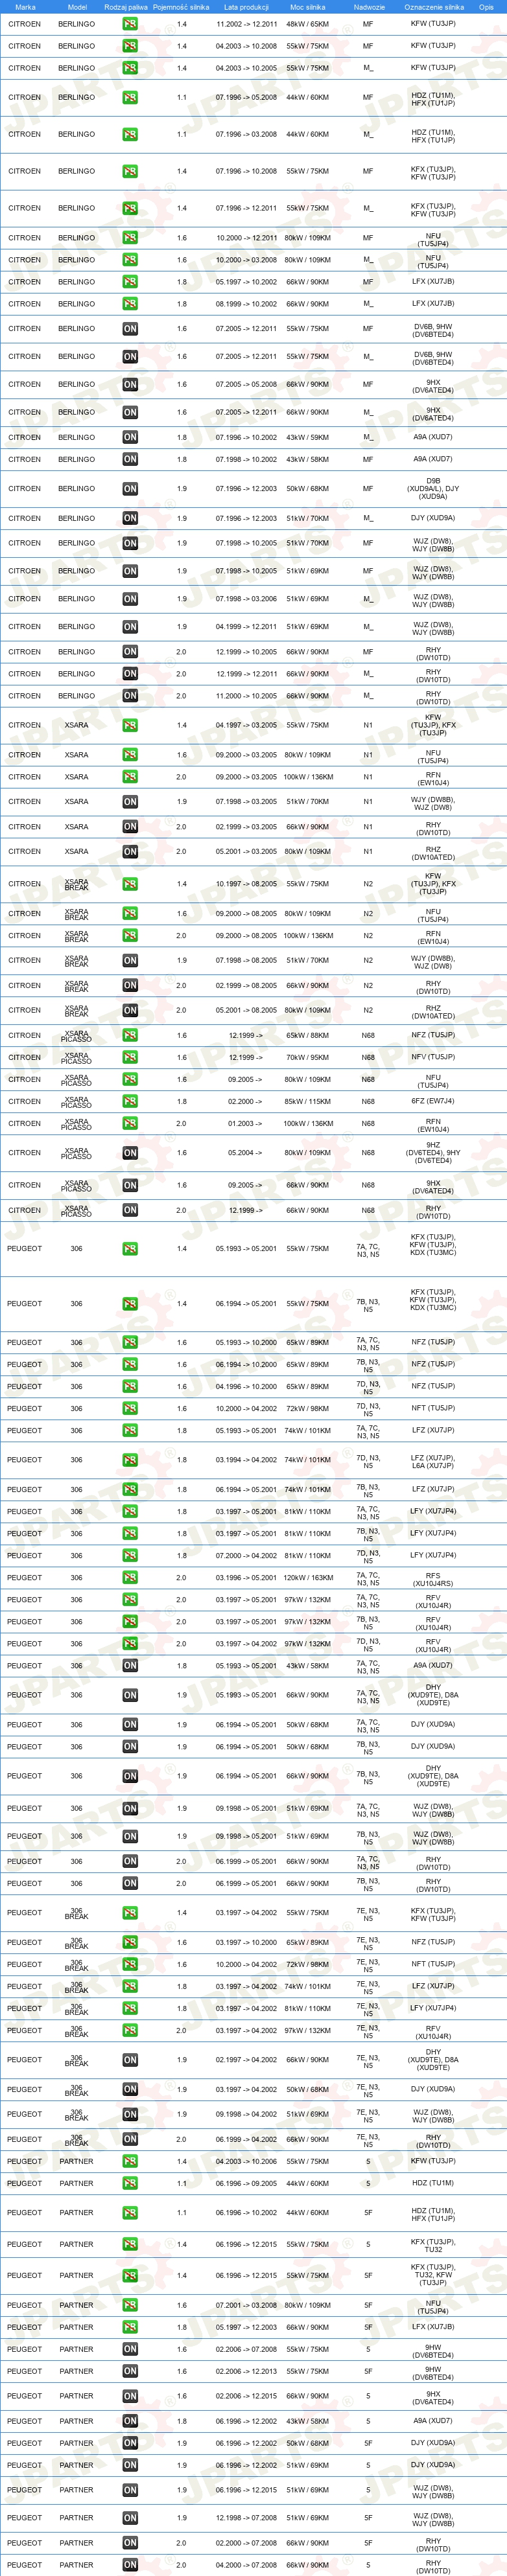This screenshot has width=507, height=2576.
Task: Click the Lata produkcji column header
Action: point(246,7)
